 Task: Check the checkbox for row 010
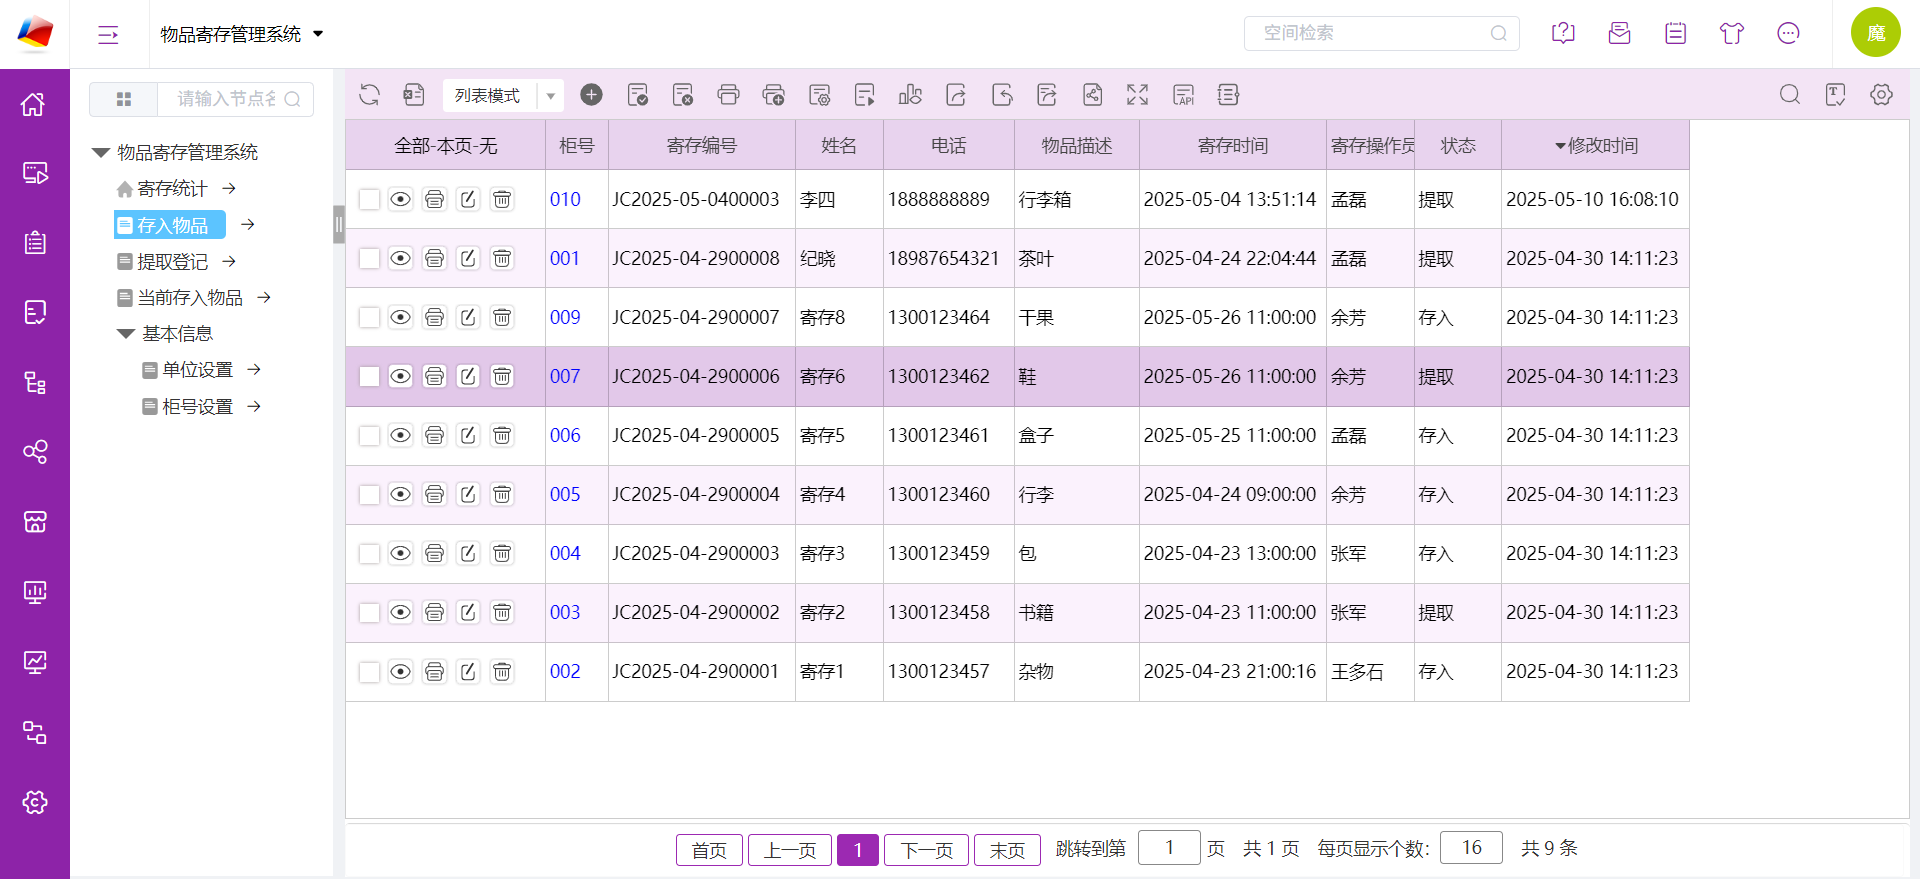369,199
